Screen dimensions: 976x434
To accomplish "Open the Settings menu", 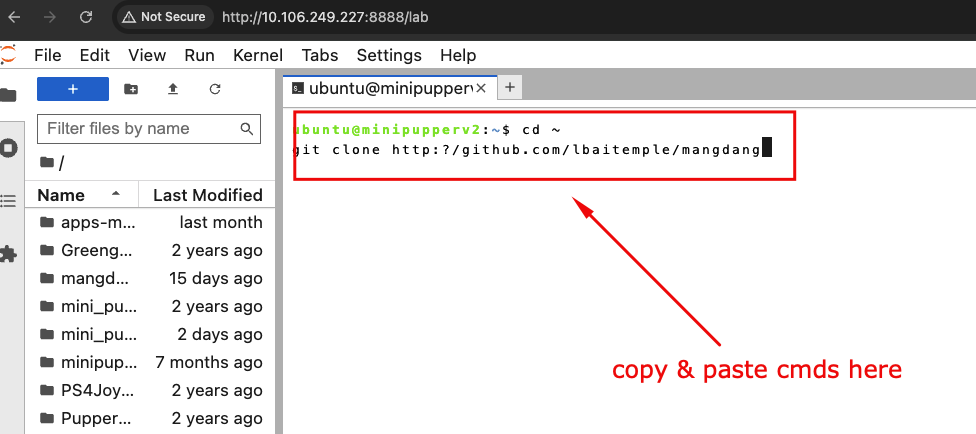I will click(x=389, y=55).
